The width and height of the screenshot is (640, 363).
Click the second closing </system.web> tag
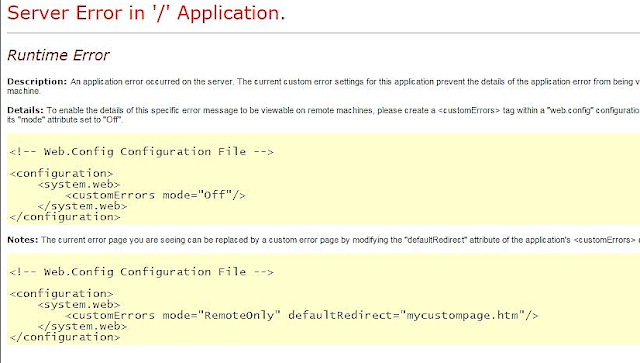click(x=82, y=326)
